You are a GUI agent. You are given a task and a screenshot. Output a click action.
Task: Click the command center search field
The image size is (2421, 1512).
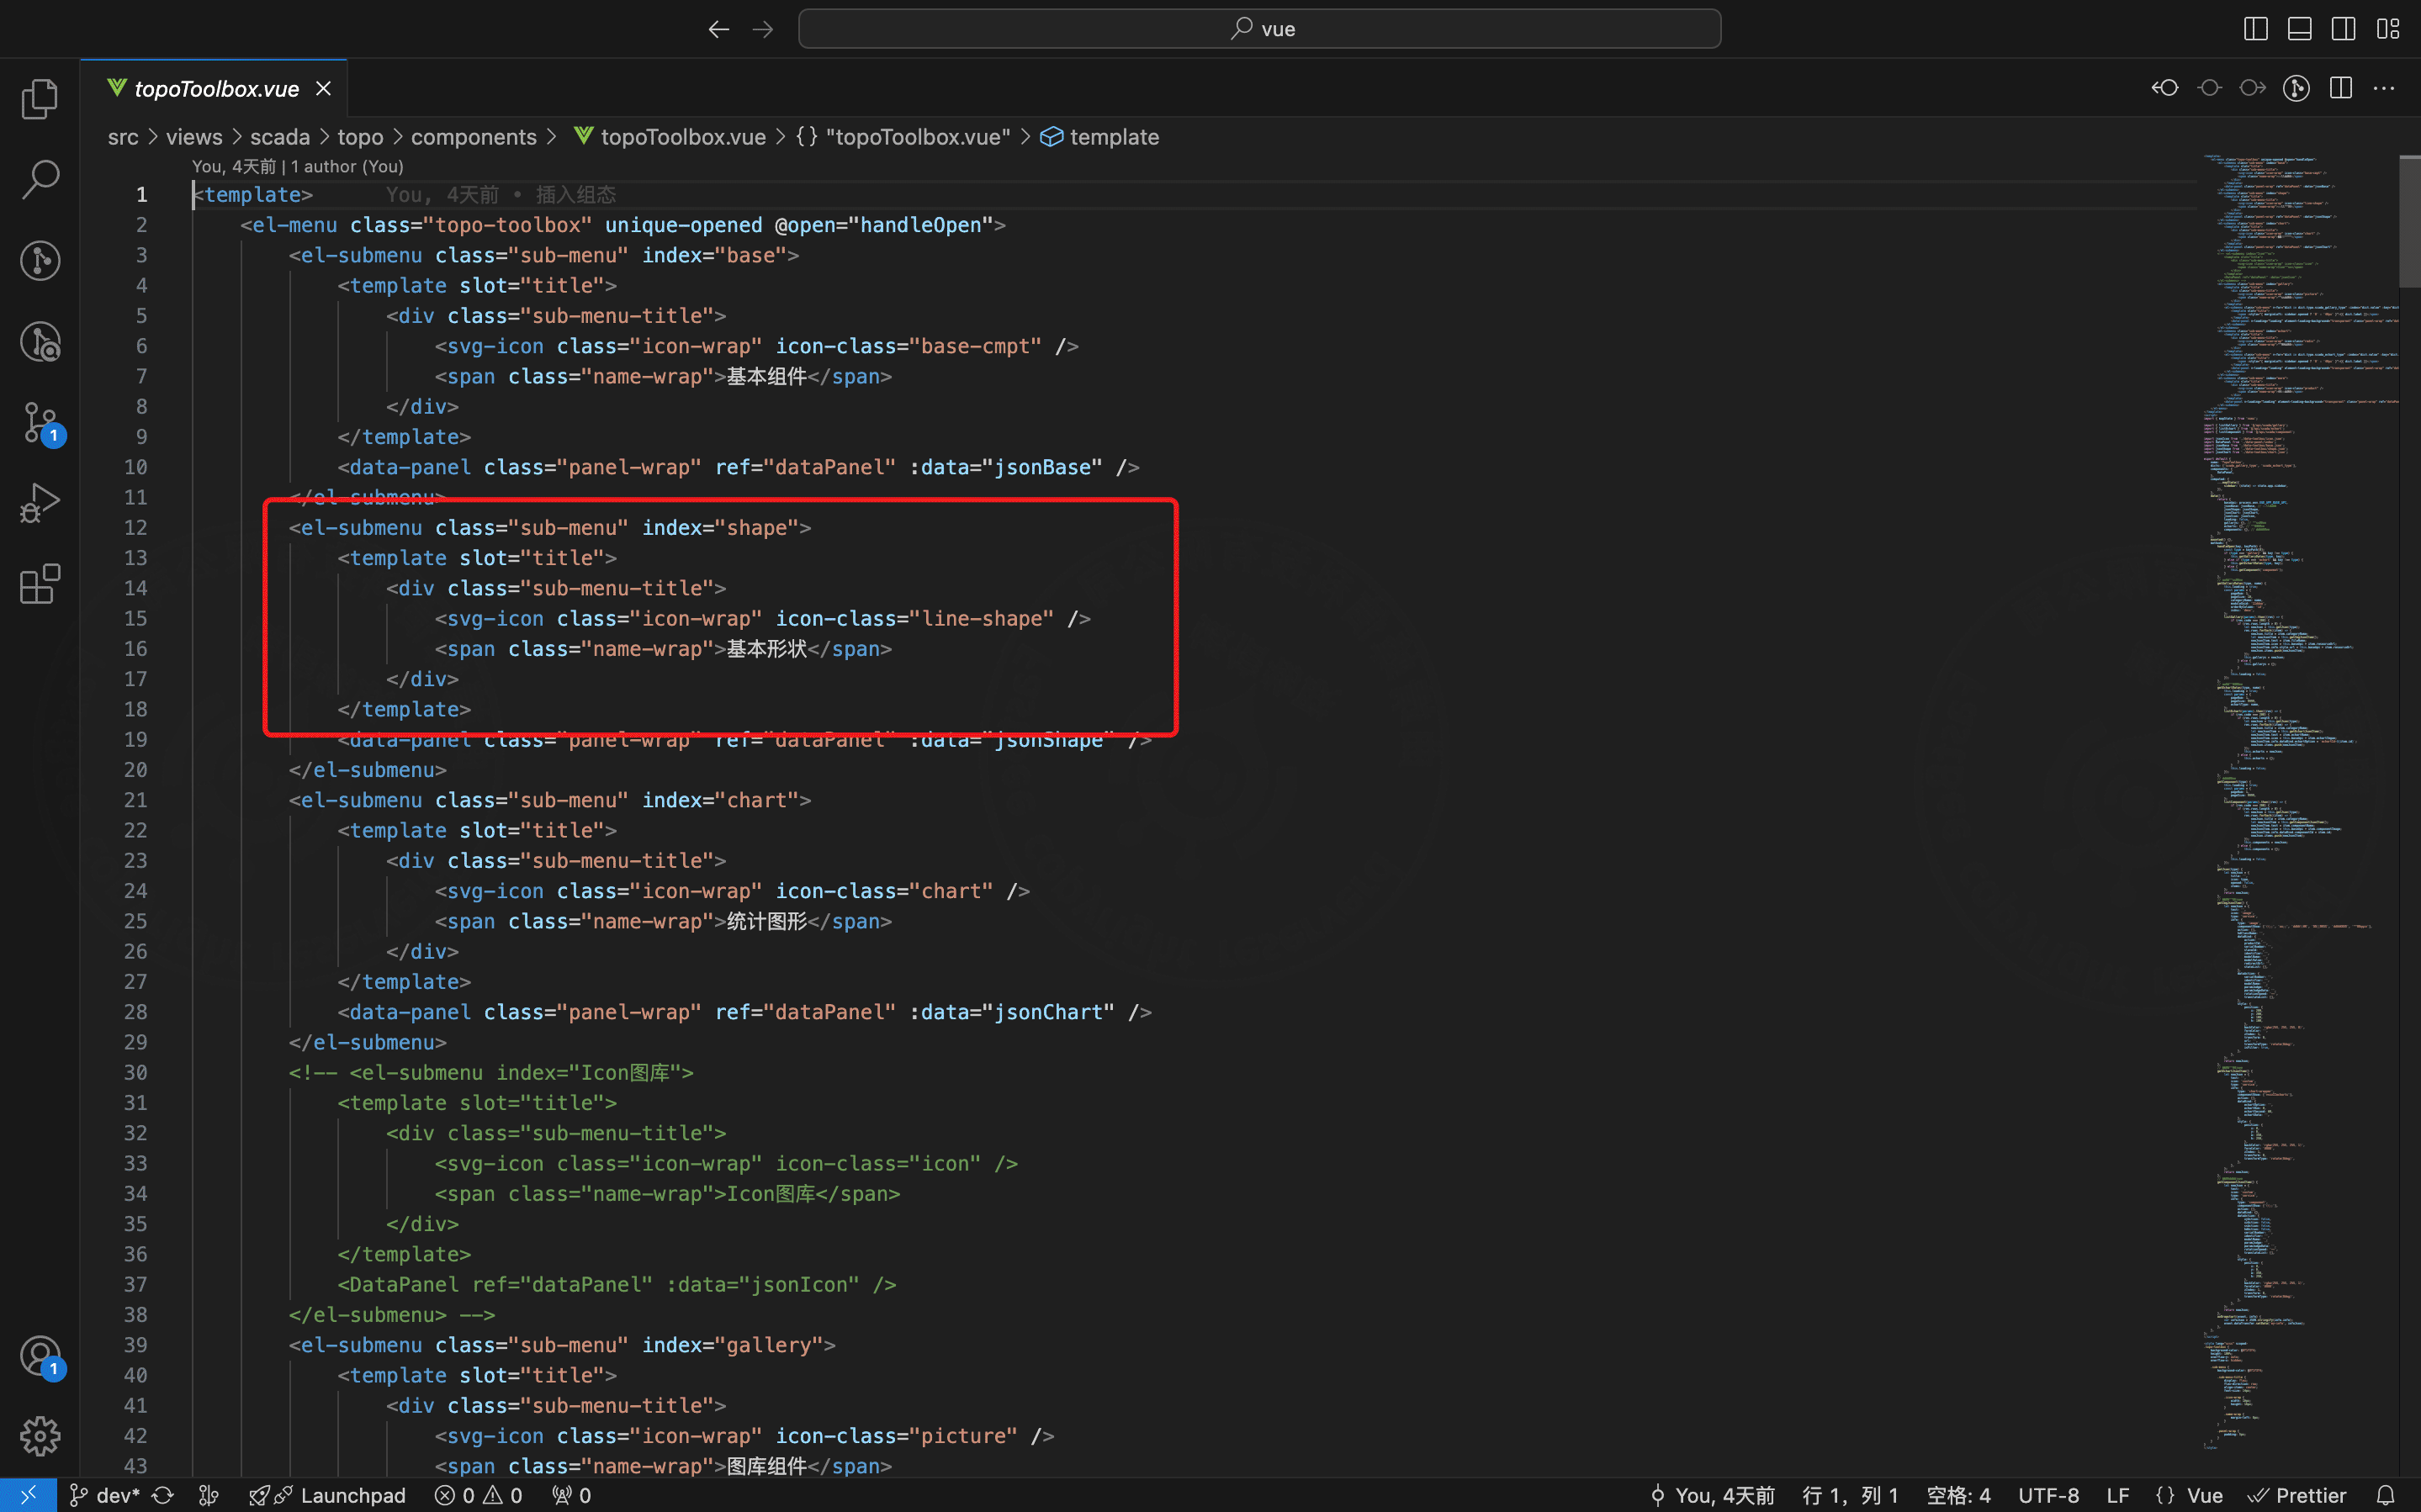point(1259,29)
